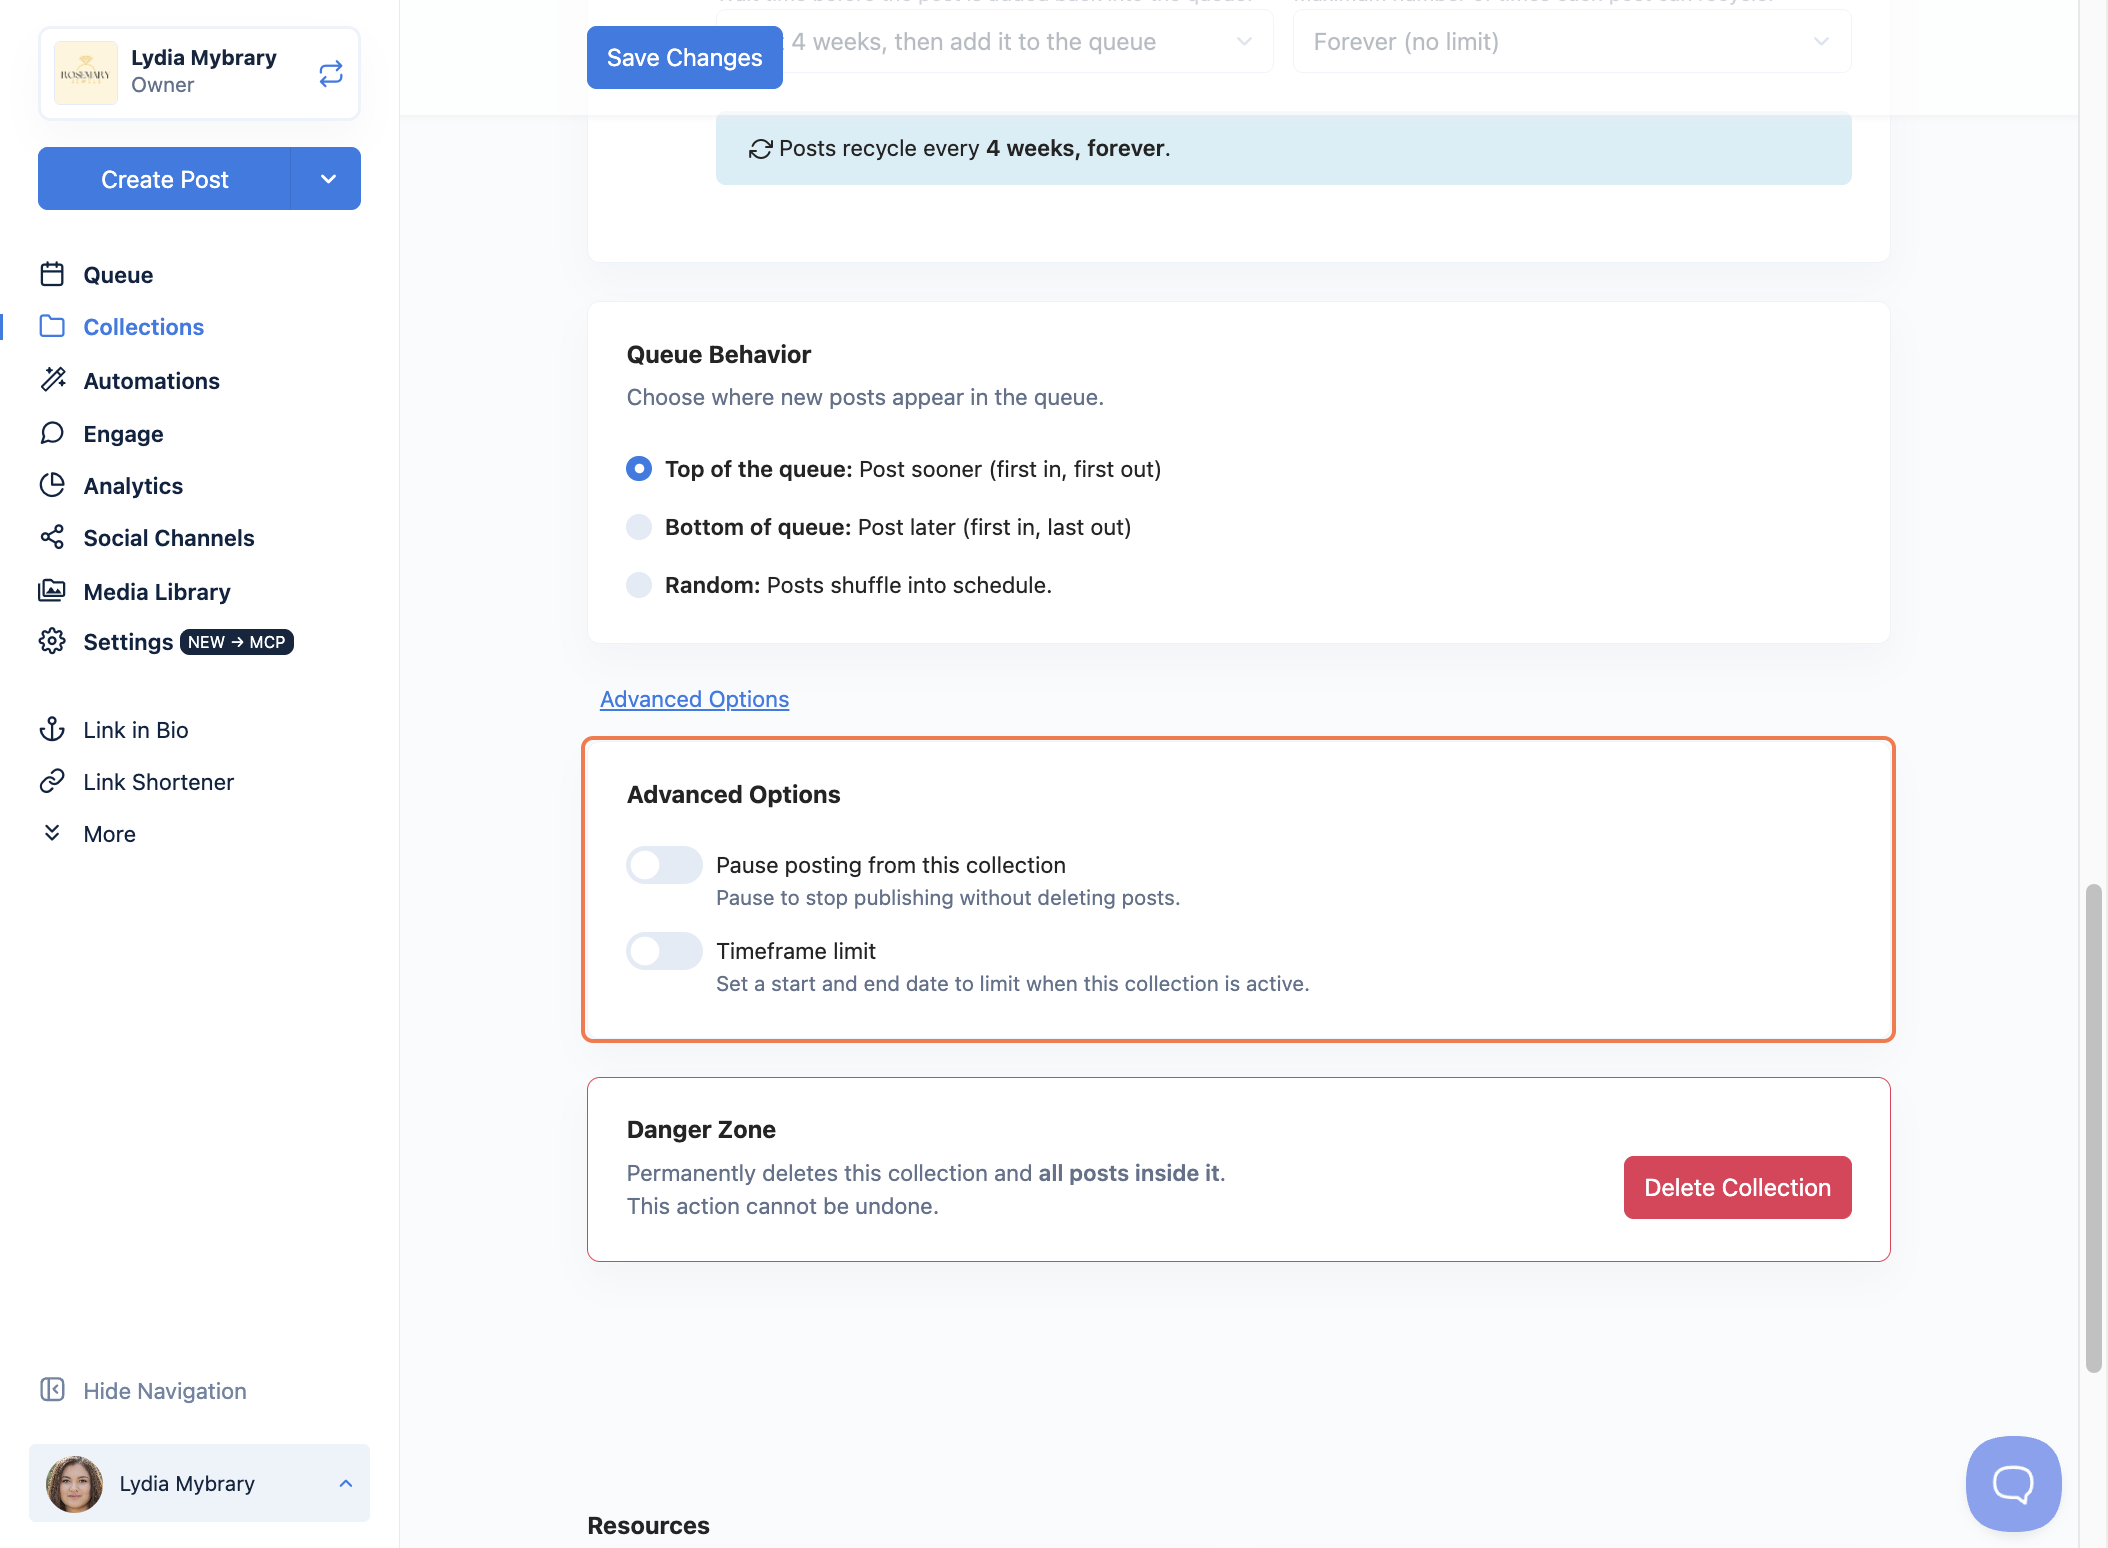Click the NEW MCP badge
Viewport: 2108px width, 1548px height.
pyautogui.click(x=237, y=642)
